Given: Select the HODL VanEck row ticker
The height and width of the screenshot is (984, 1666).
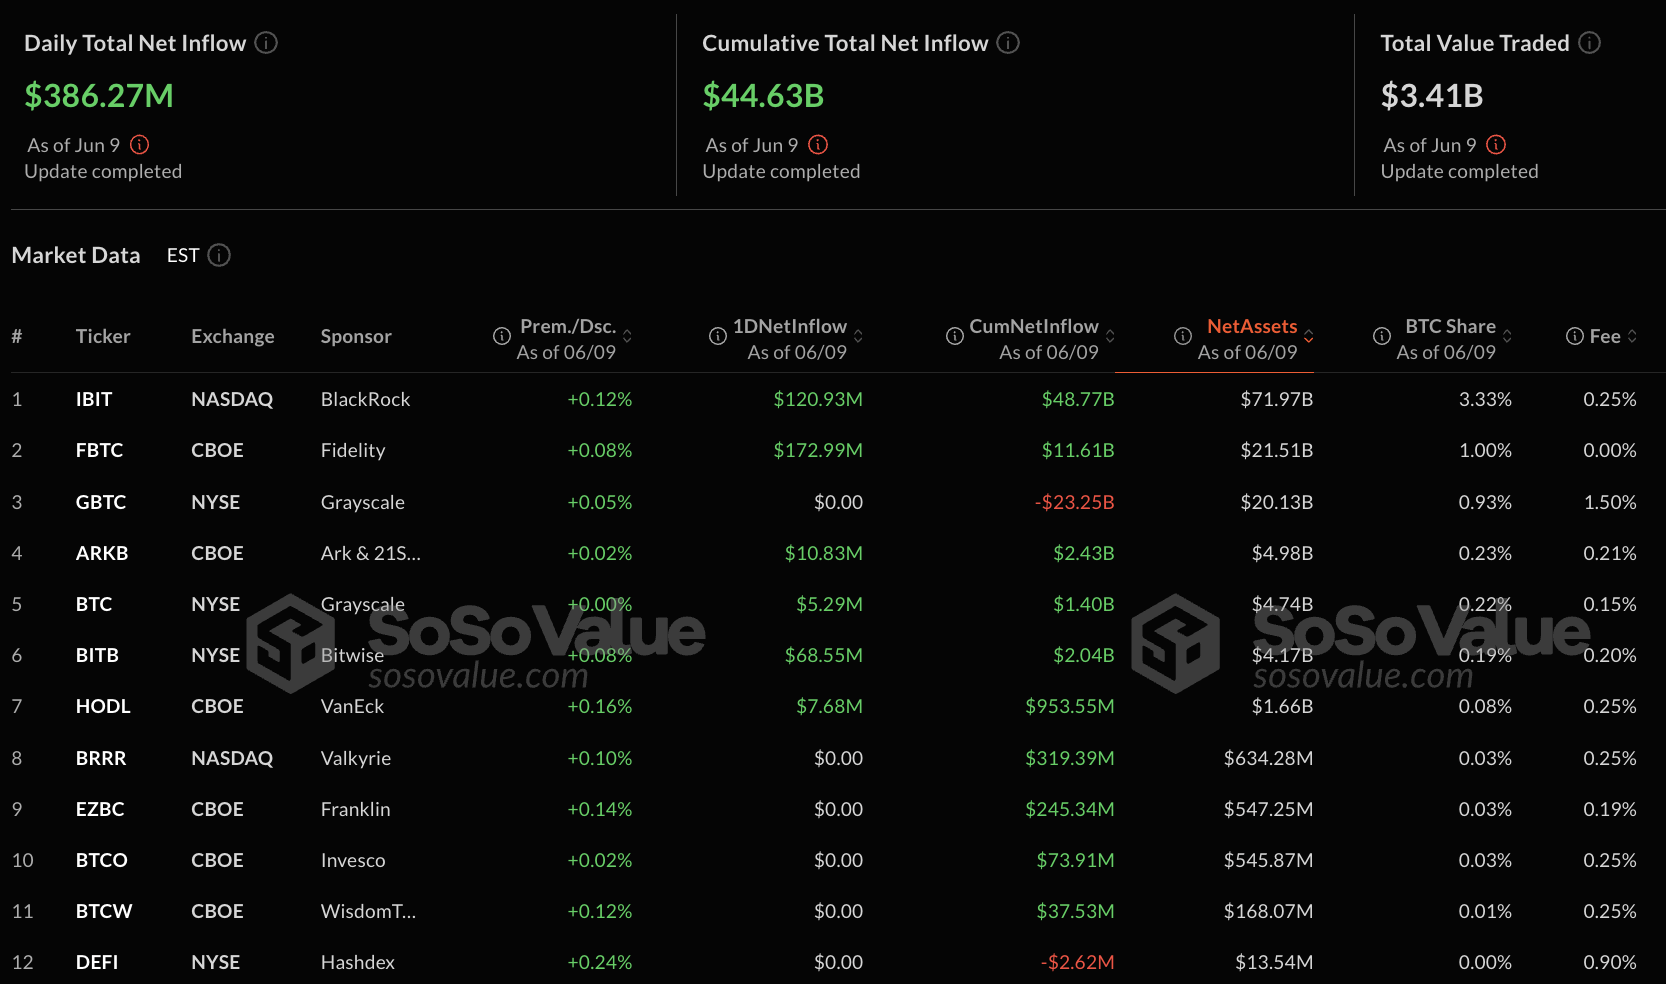Looking at the screenshot, I should click(103, 706).
